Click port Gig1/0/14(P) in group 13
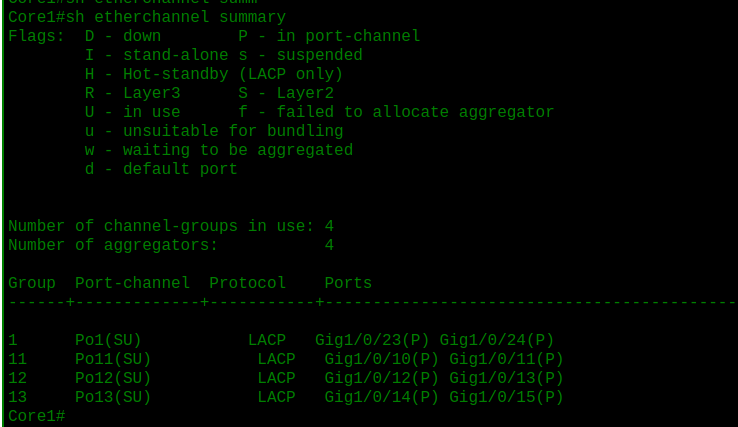This screenshot has height=427, width=738. tap(382, 397)
